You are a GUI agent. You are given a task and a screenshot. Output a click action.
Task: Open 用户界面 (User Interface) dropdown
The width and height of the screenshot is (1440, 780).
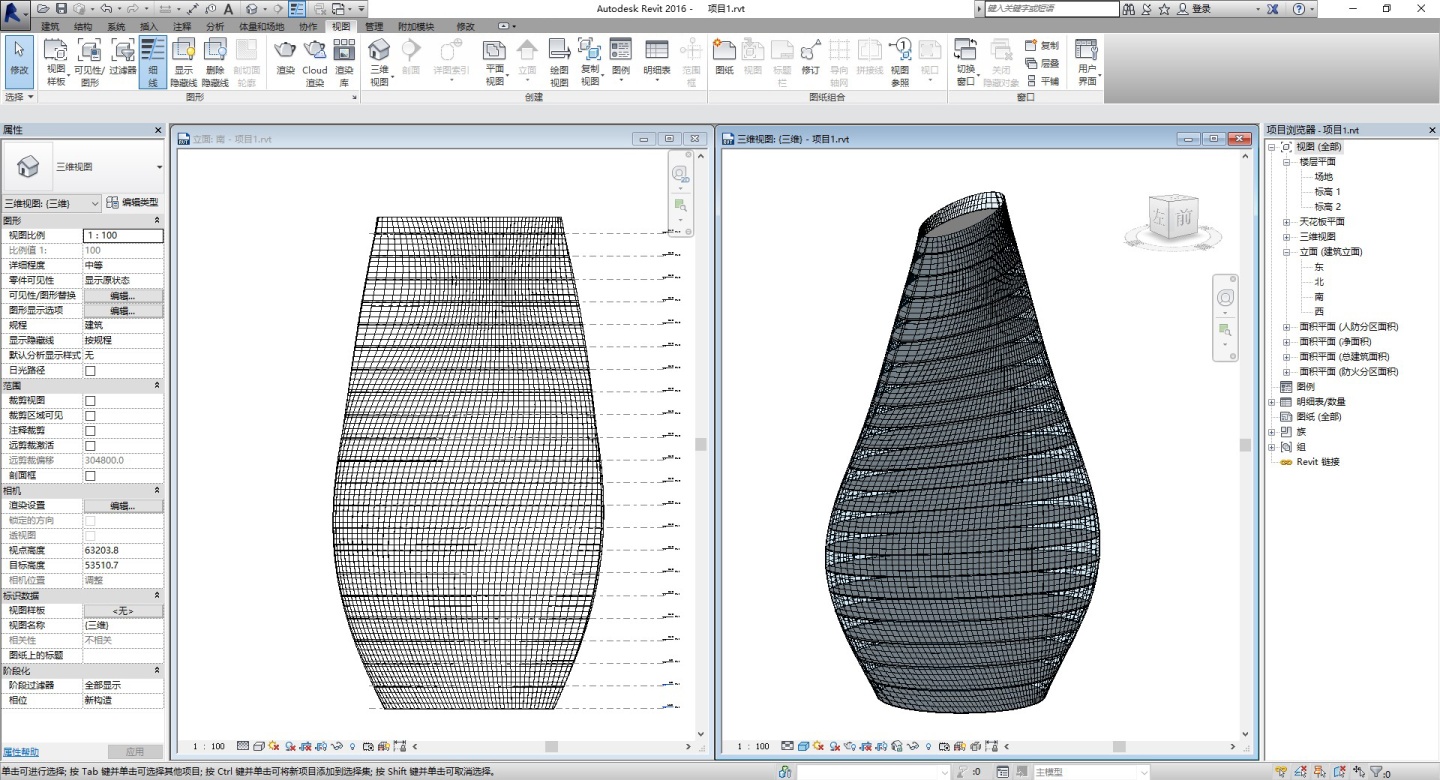click(1087, 62)
